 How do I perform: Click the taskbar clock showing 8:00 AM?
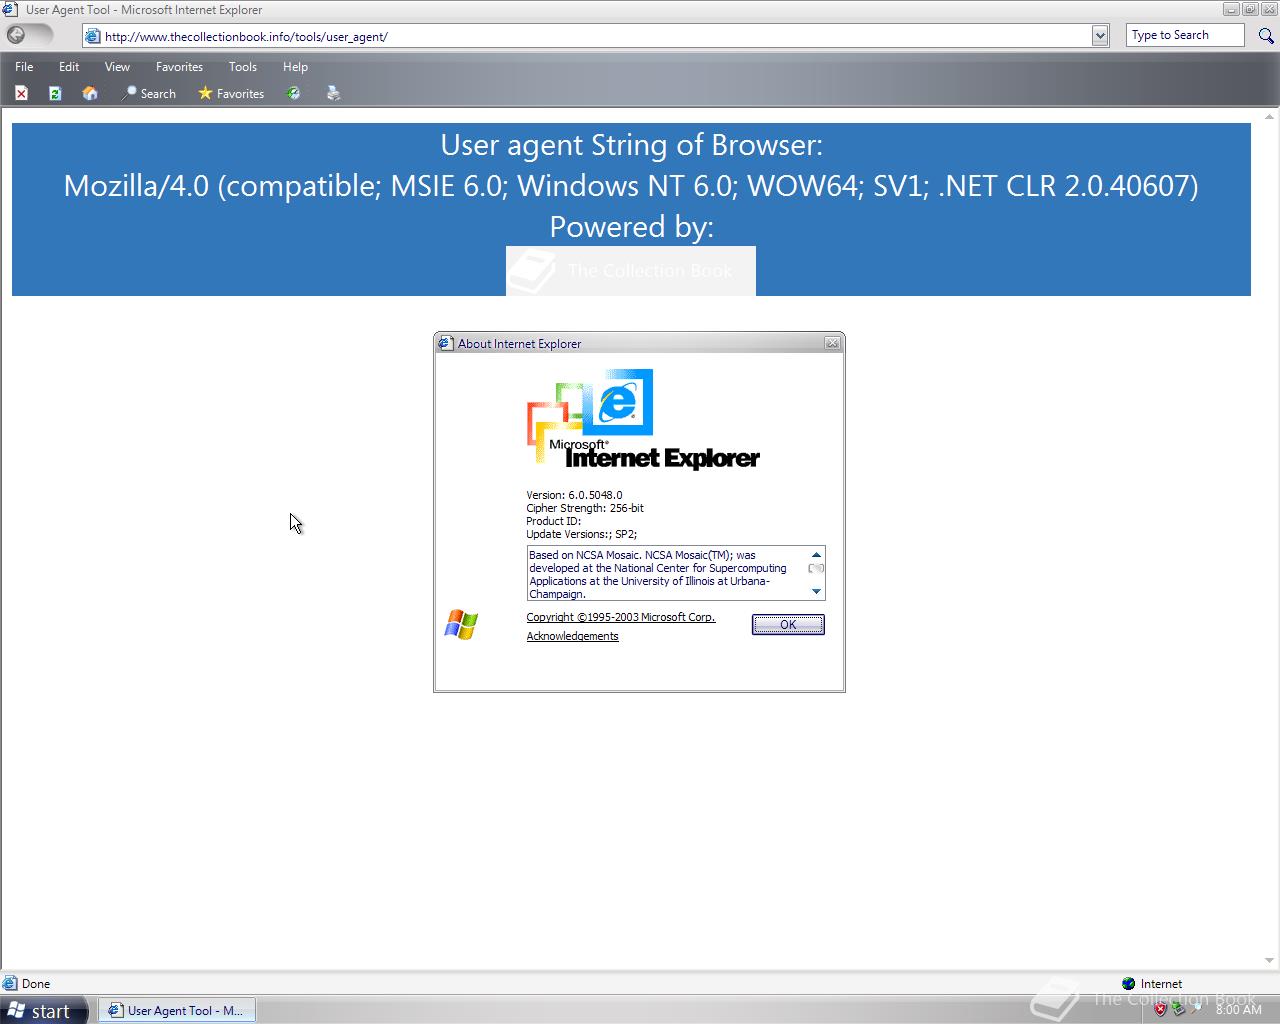[1238, 1010]
